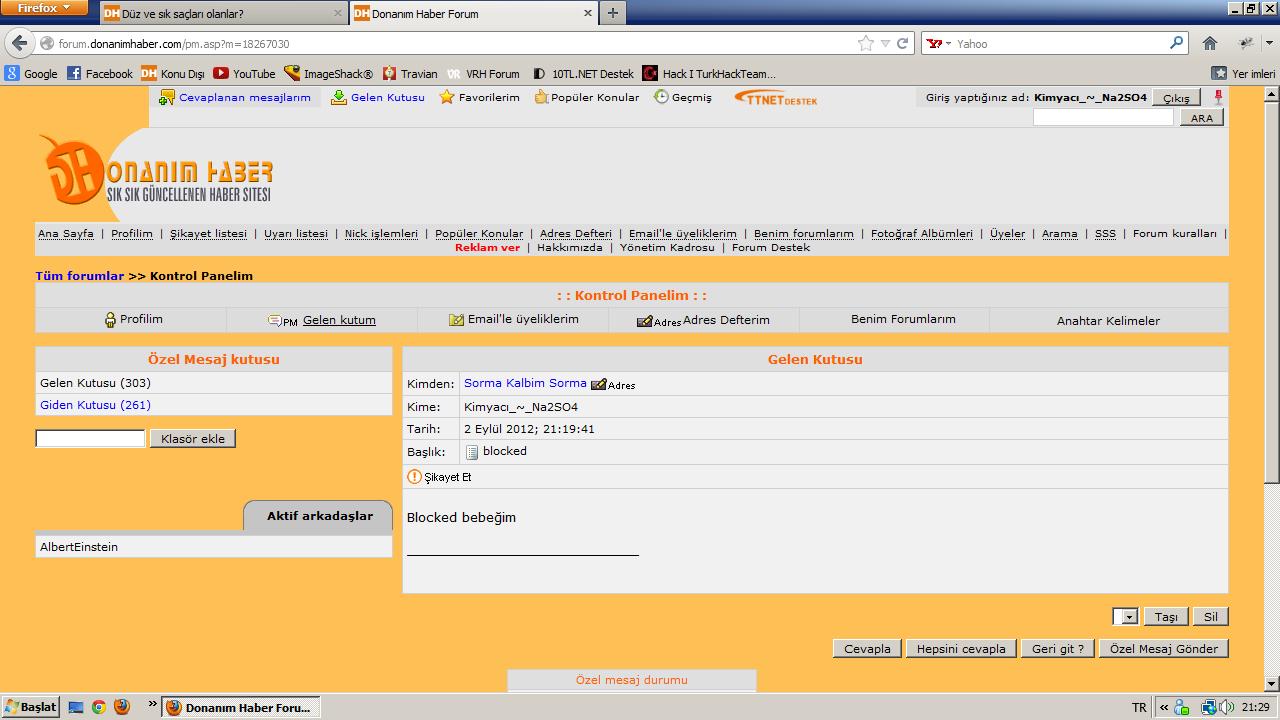
Task: Reload page with the refresh icon
Action: point(902,43)
